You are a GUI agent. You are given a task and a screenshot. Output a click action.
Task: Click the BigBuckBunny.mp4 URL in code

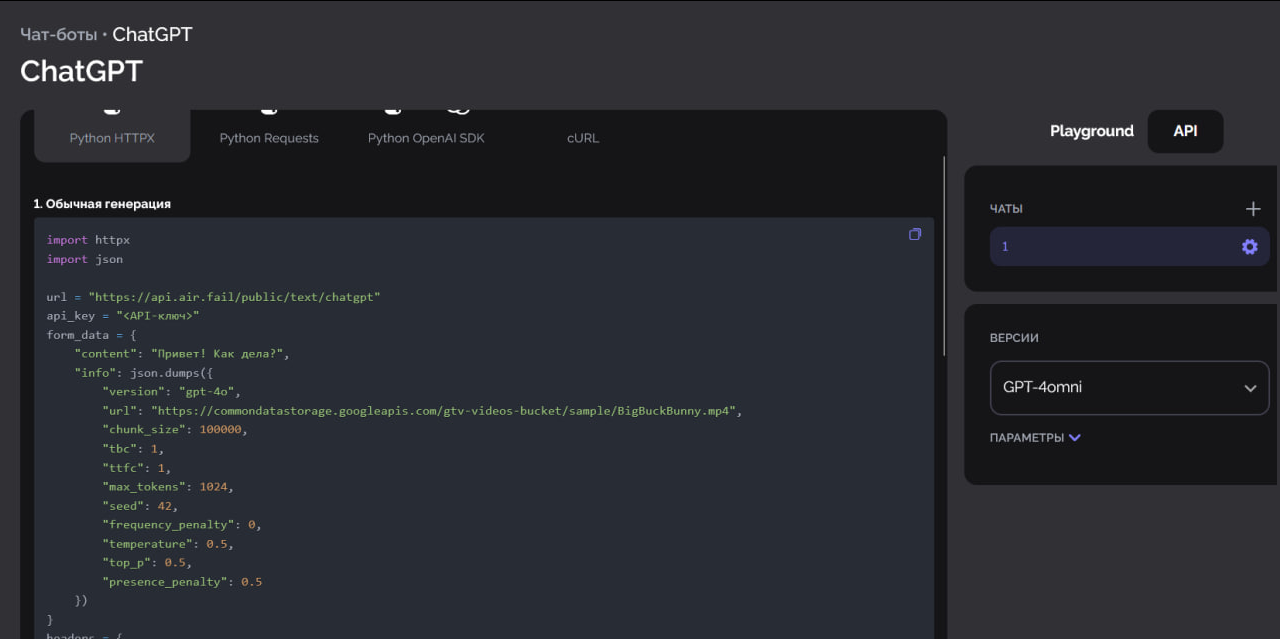pyautogui.click(x=444, y=411)
